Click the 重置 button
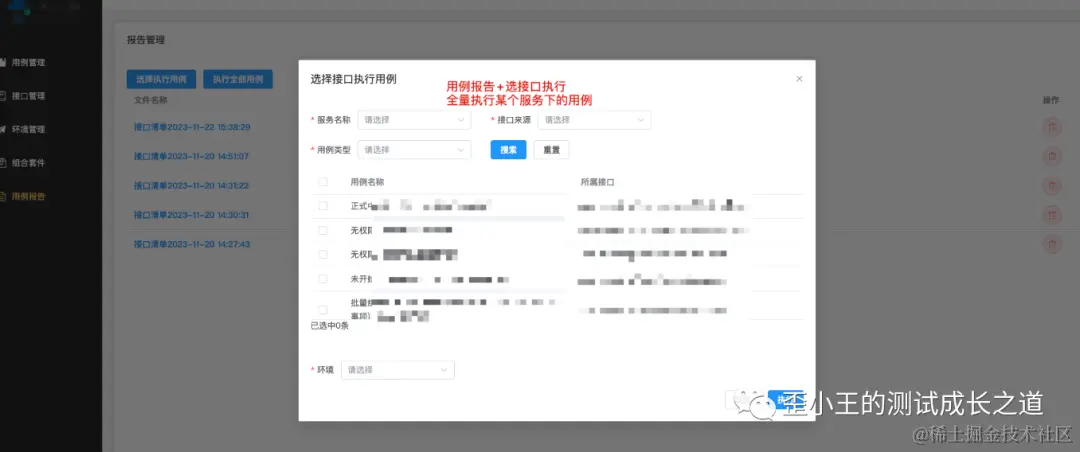1080x452 pixels. coord(551,150)
